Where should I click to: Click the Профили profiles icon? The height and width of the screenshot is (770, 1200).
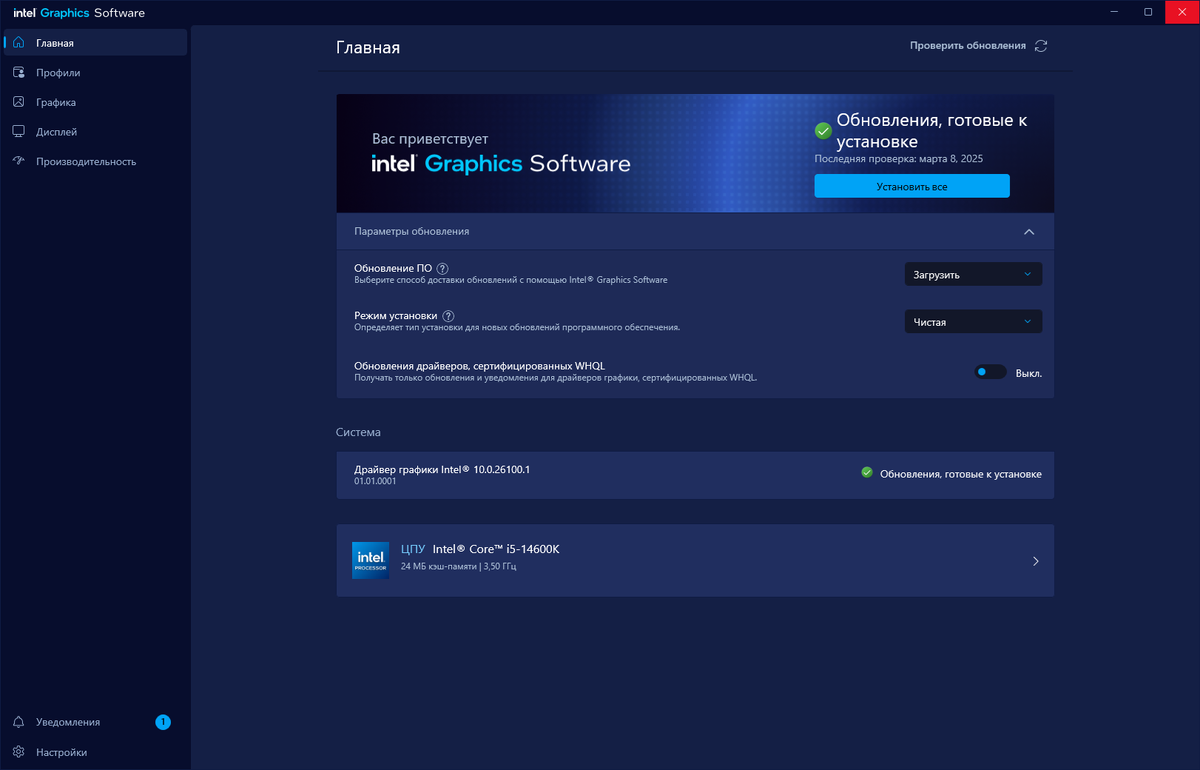(x=18, y=72)
